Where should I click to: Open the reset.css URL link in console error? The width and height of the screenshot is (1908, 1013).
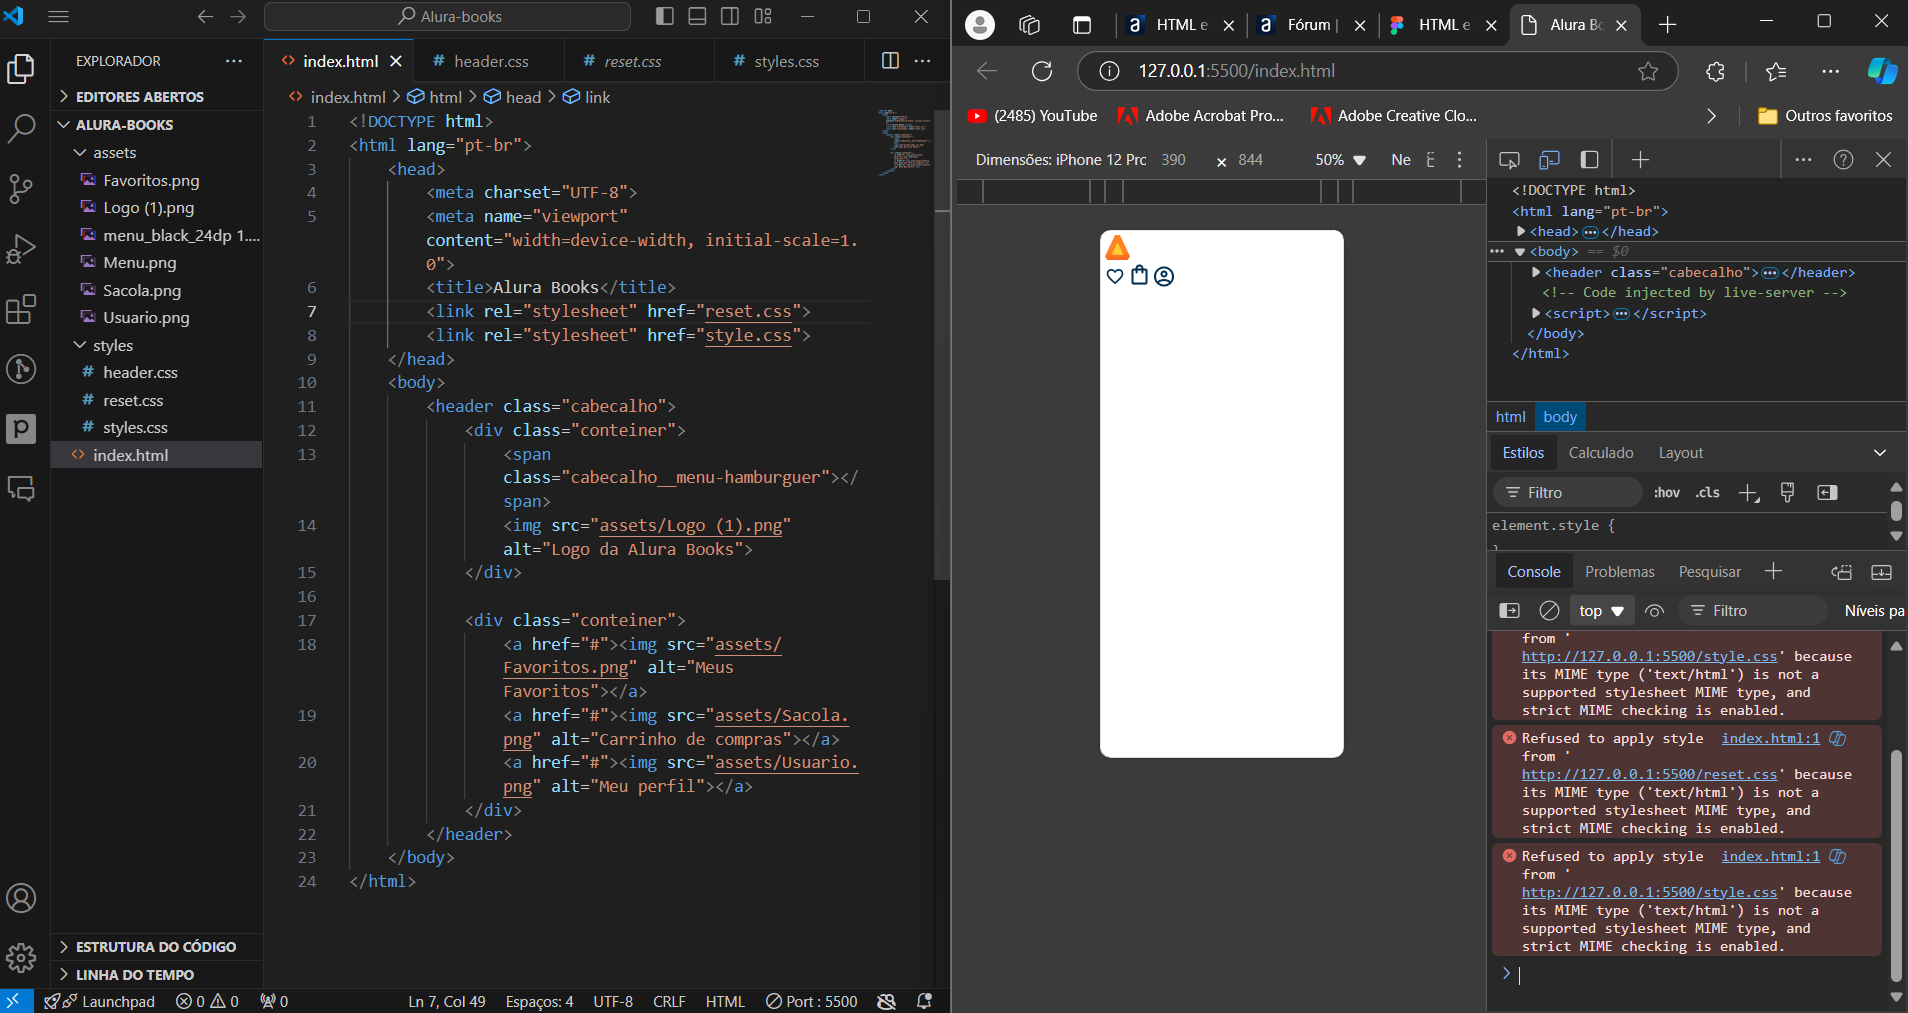tap(1649, 774)
